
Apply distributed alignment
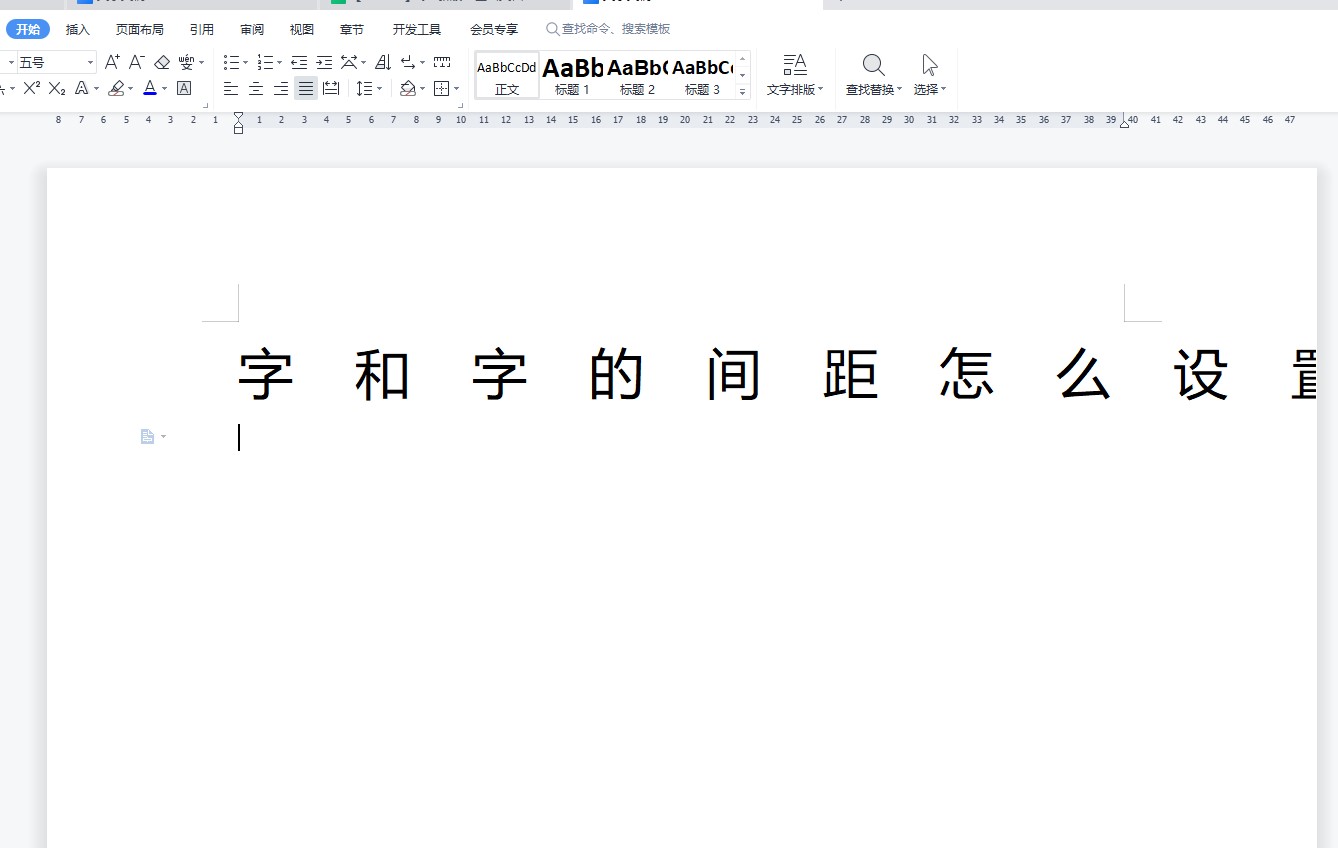click(331, 88)
